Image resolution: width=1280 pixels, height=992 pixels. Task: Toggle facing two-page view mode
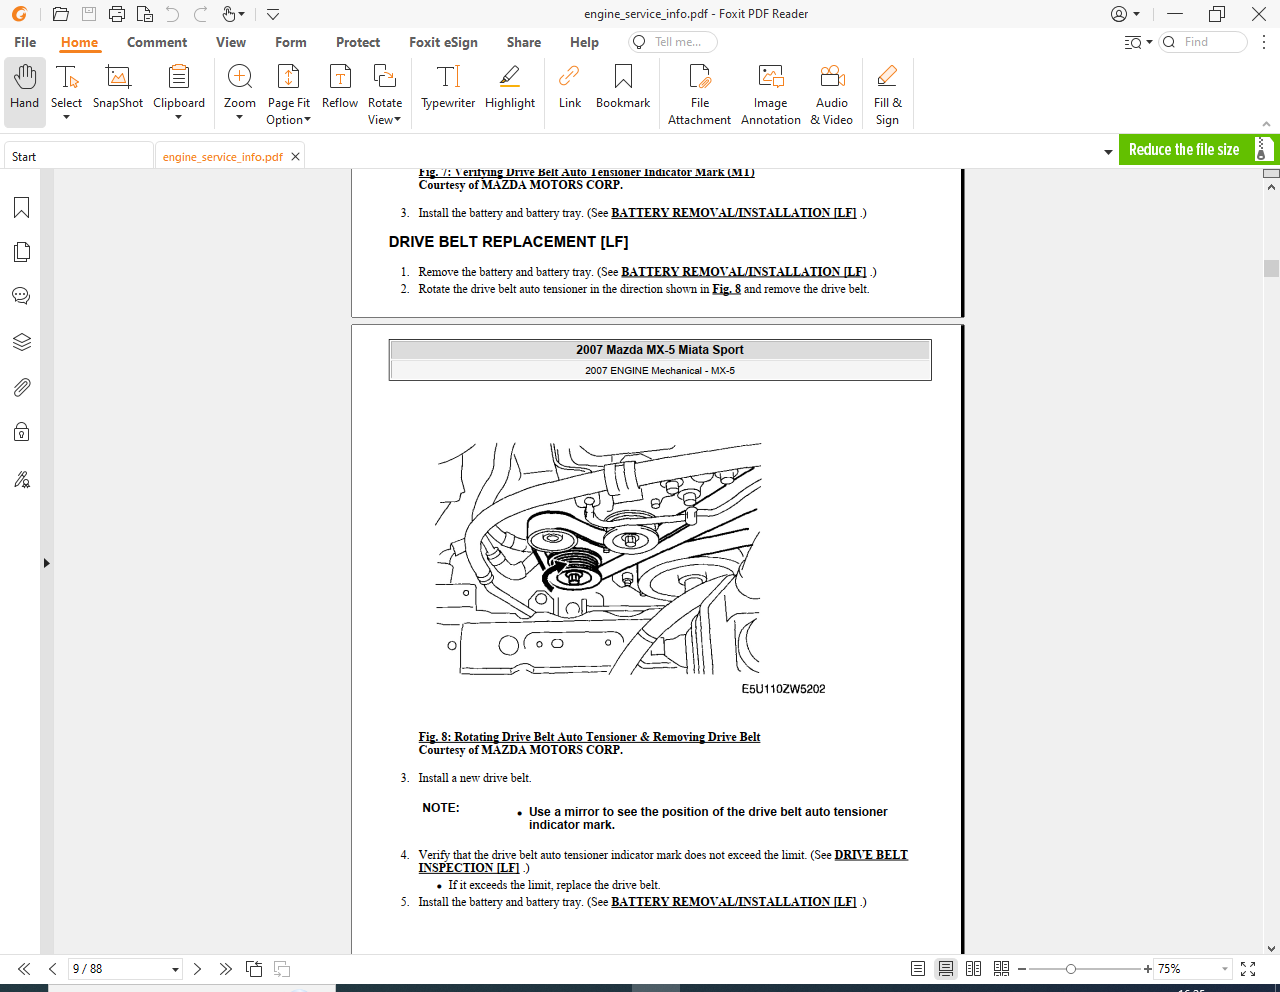pos(973,969)
